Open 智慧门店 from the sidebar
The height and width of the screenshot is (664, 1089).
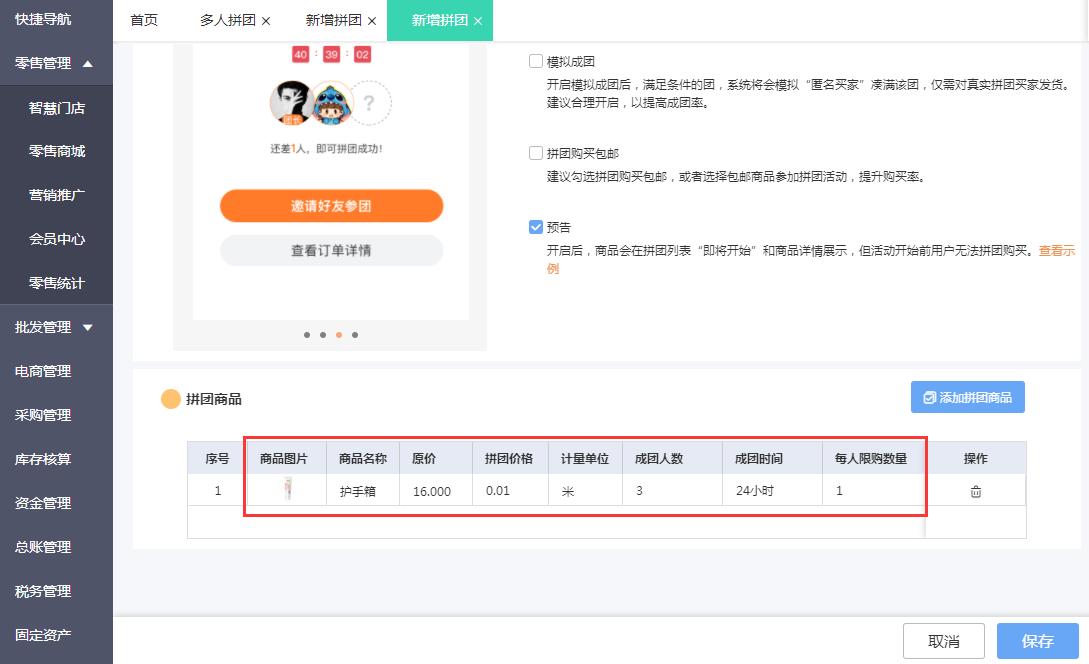click(x=56, y=106)
